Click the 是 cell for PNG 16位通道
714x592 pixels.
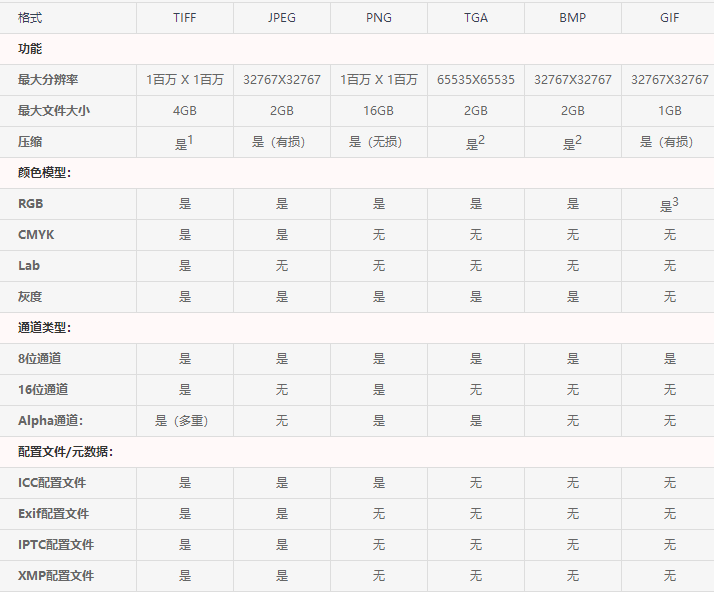tap(378, 389)
